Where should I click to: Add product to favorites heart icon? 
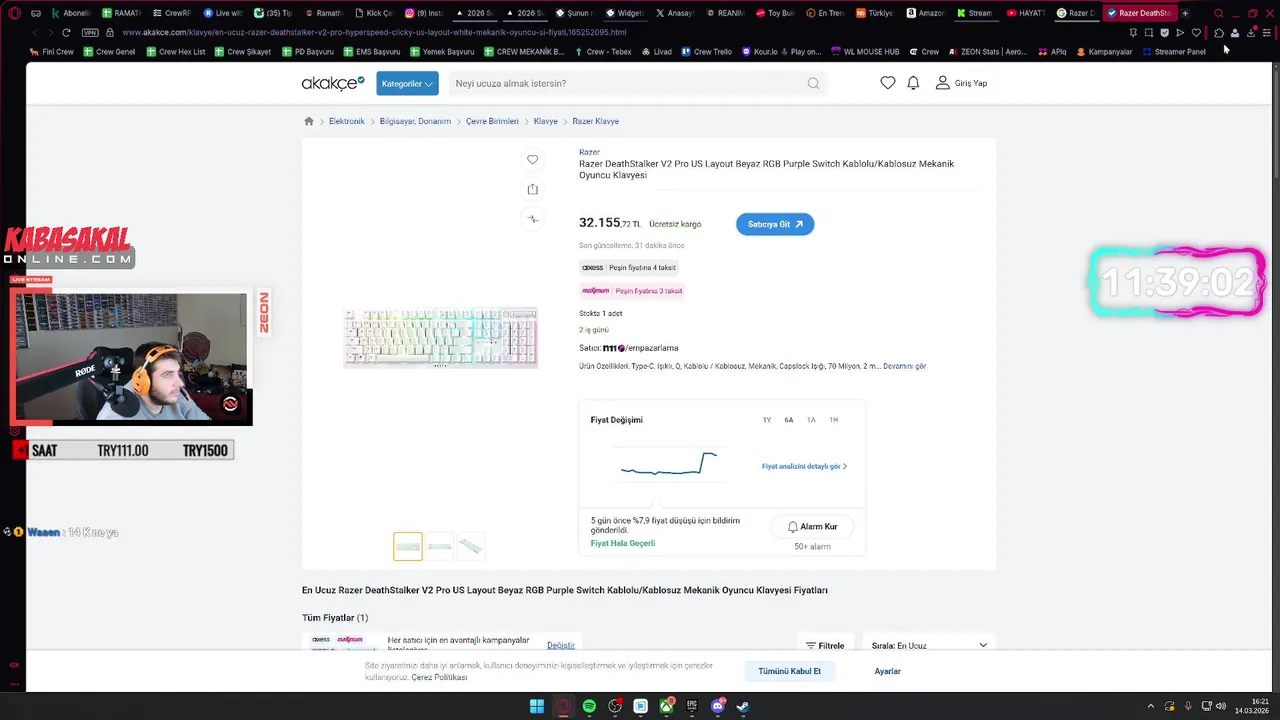tap(532, 159)
